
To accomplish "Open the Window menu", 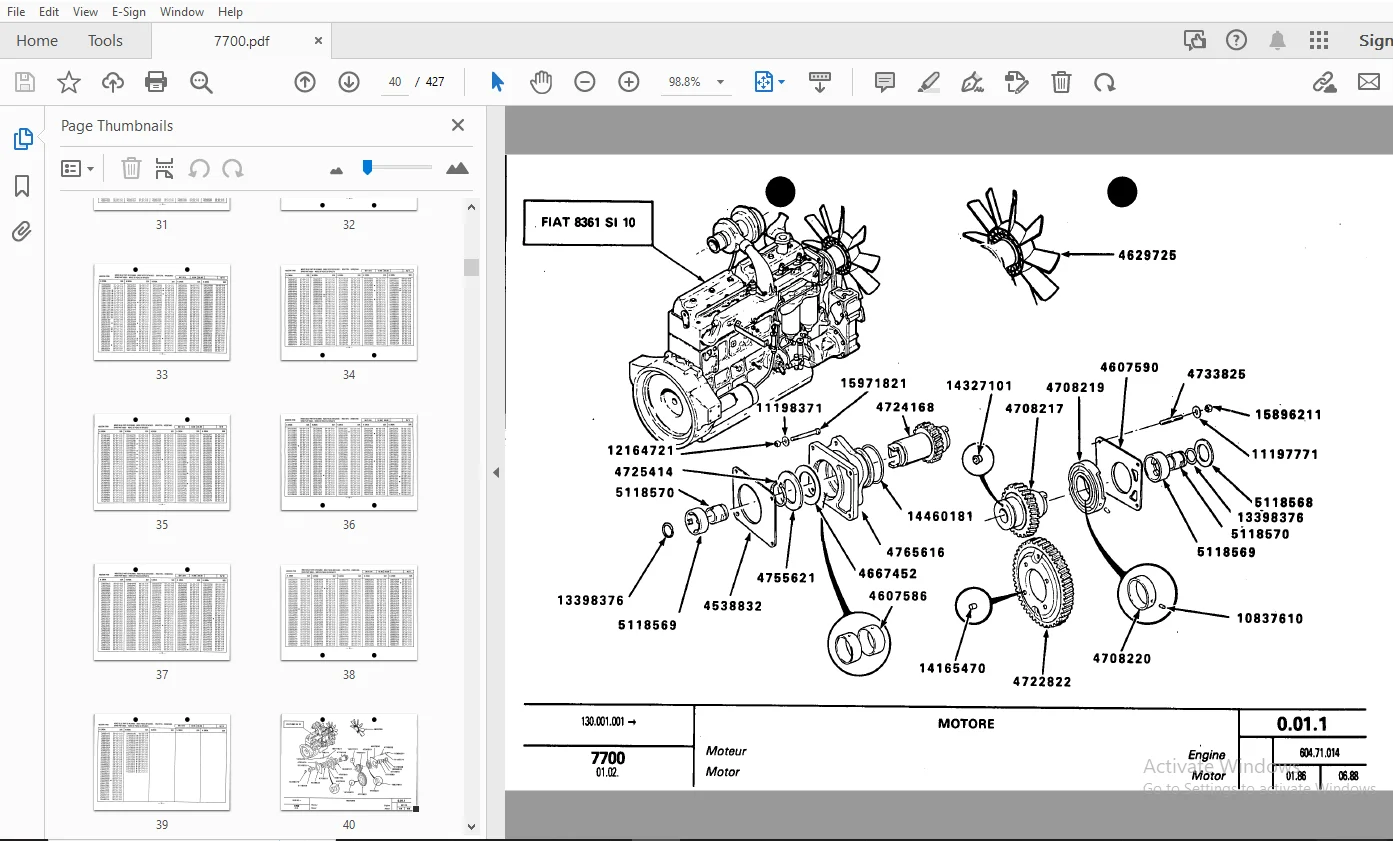I will point(182,12).
